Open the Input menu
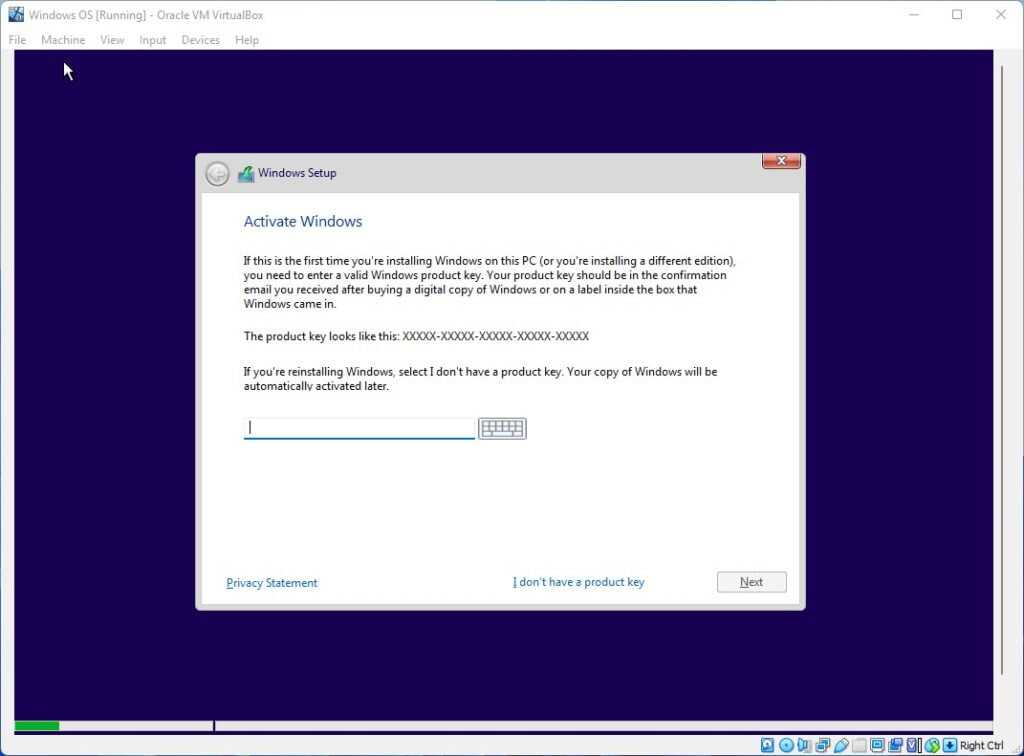The image size is (1024, 756). (152, 40)
